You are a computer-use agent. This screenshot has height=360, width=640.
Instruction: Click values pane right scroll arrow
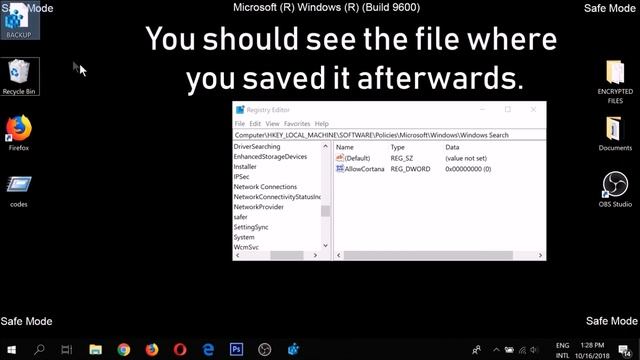[x=540, y=256]
